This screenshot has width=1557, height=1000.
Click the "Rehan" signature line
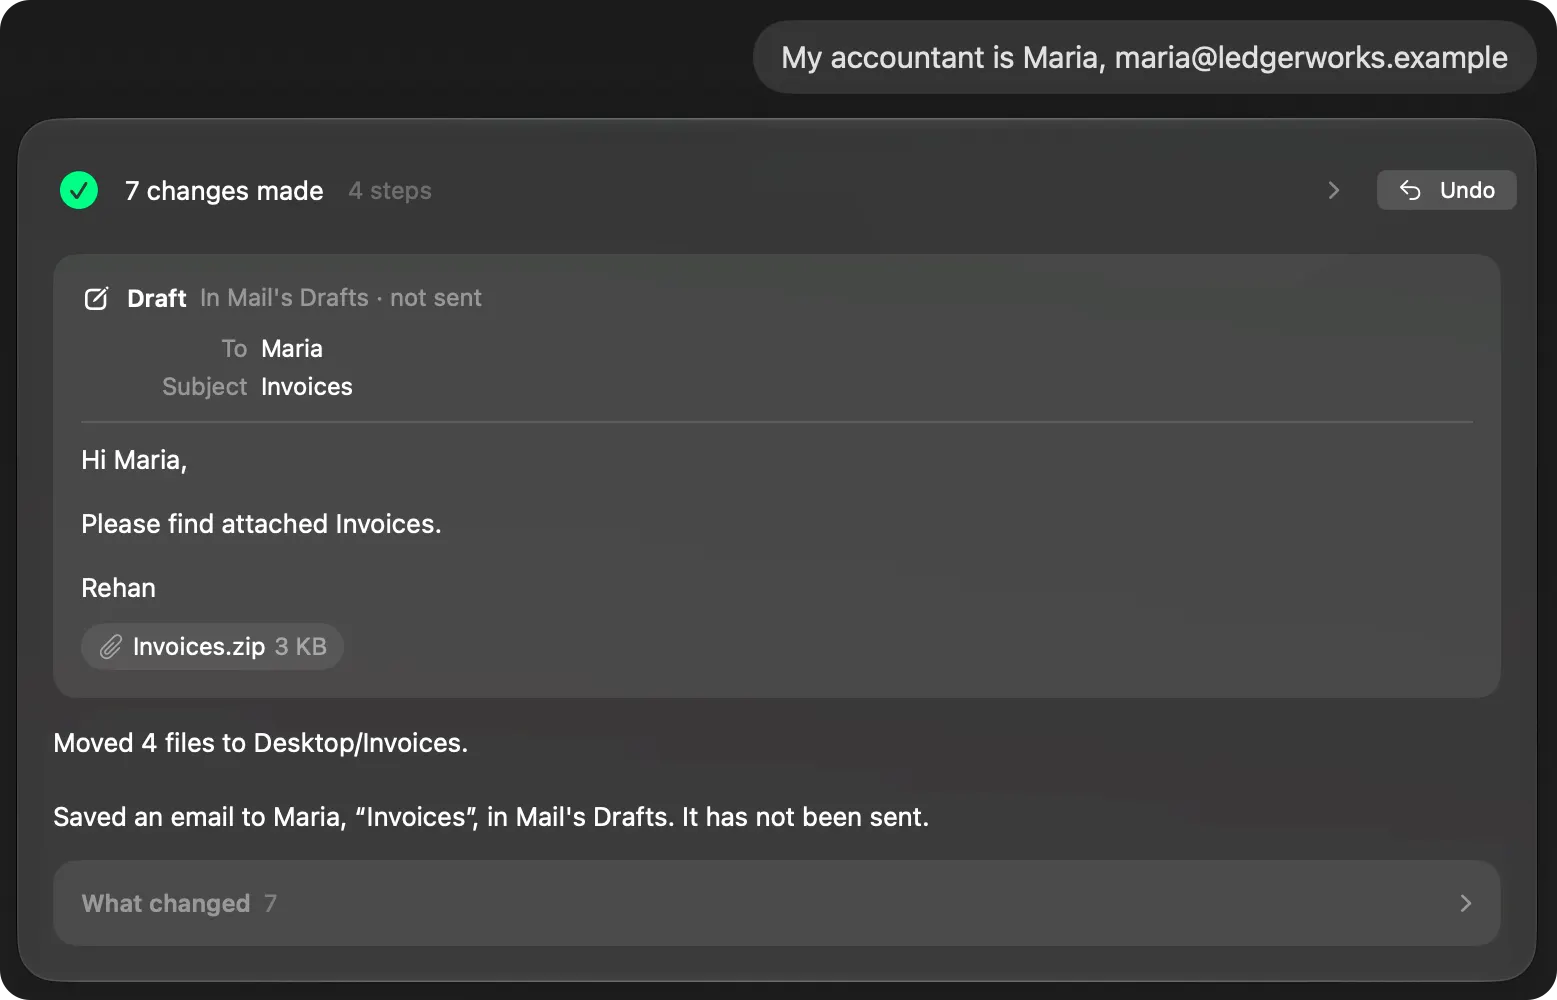click(118, 588)
